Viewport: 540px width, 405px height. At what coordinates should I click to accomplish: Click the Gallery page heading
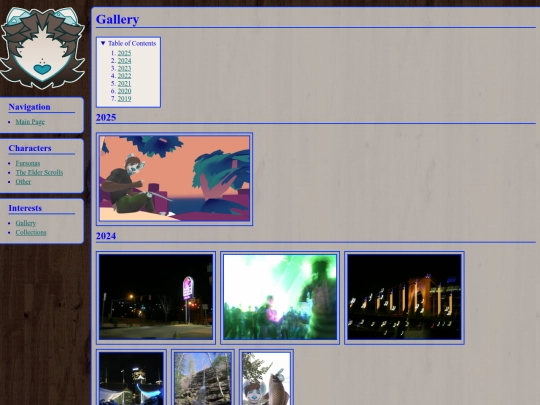117,19
